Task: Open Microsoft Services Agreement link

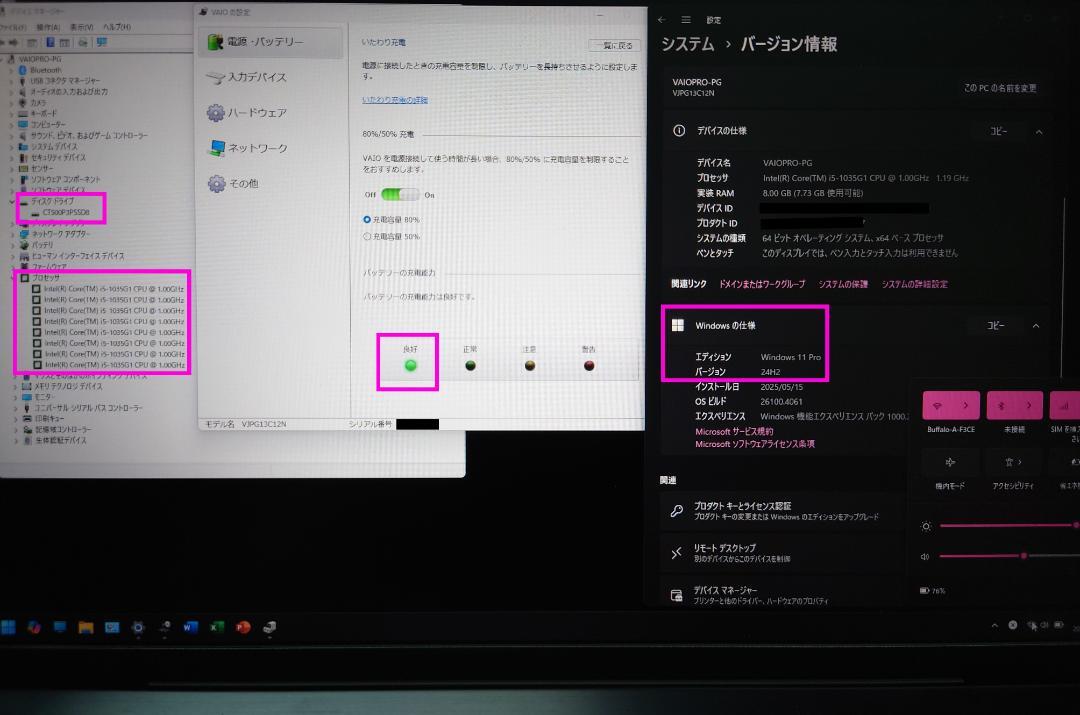Action: (734, 432)
